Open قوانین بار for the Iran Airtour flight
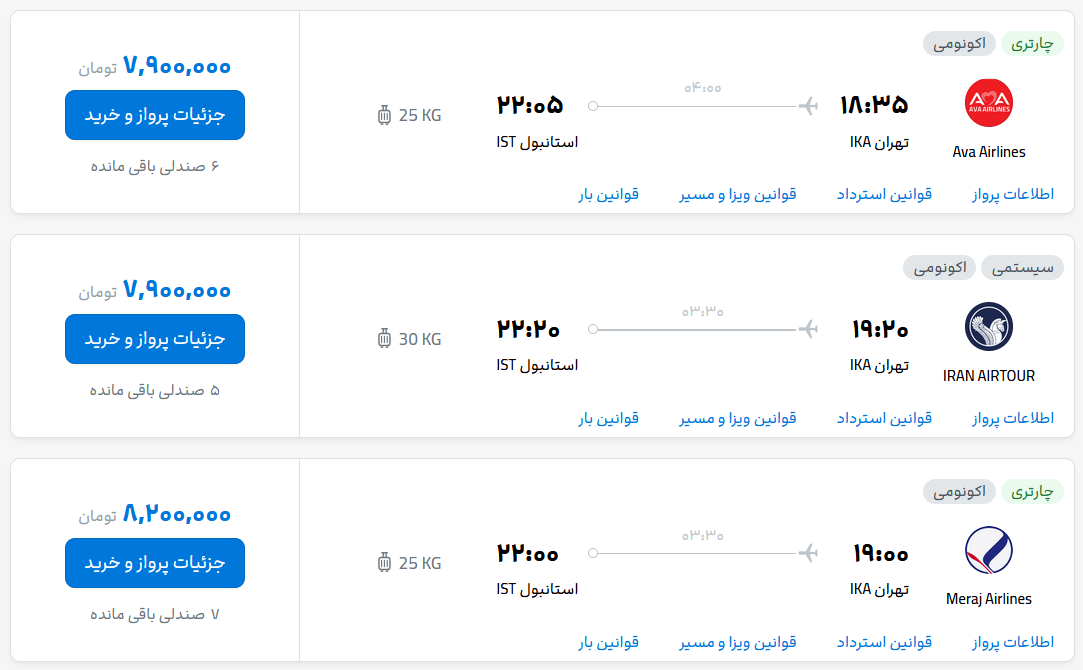 point(608,418)
